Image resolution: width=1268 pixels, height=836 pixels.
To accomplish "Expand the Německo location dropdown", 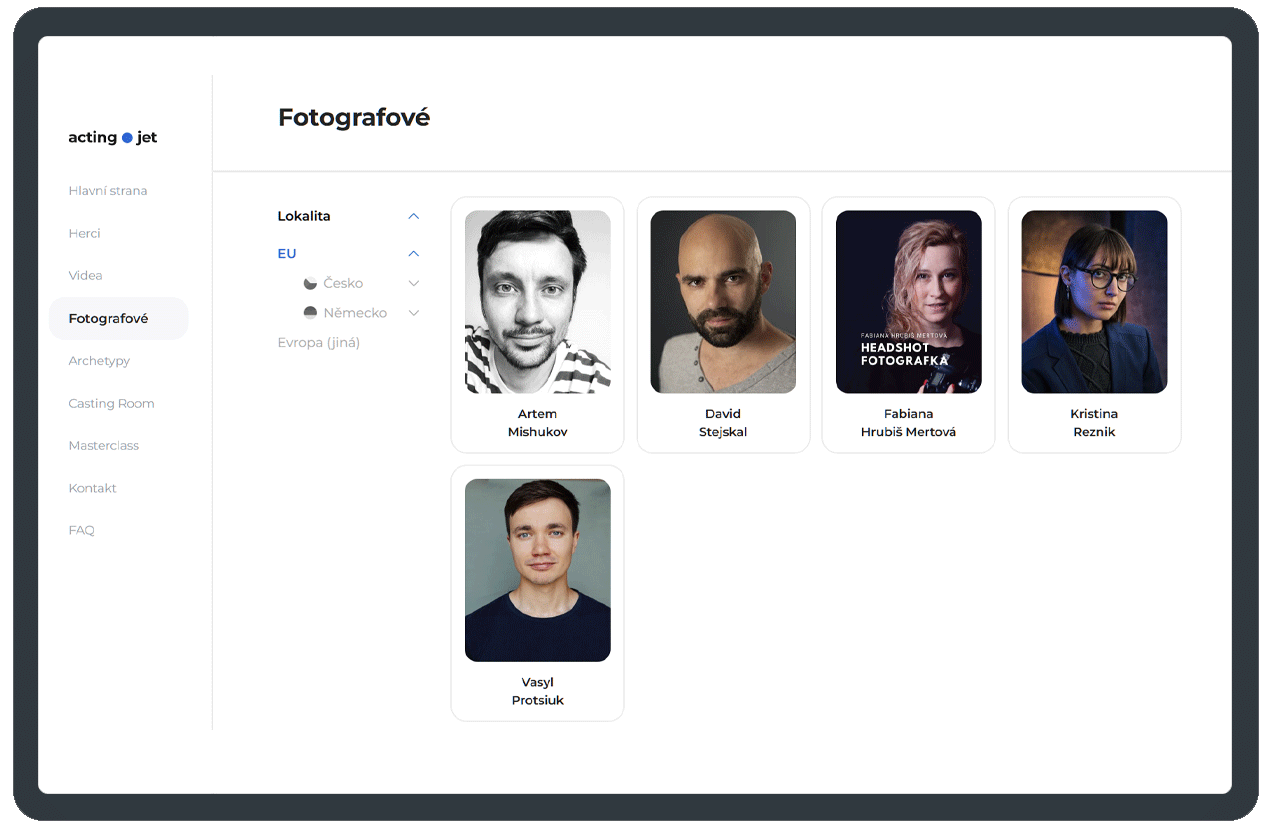I will pyautogui.click(x=414, y=313).
